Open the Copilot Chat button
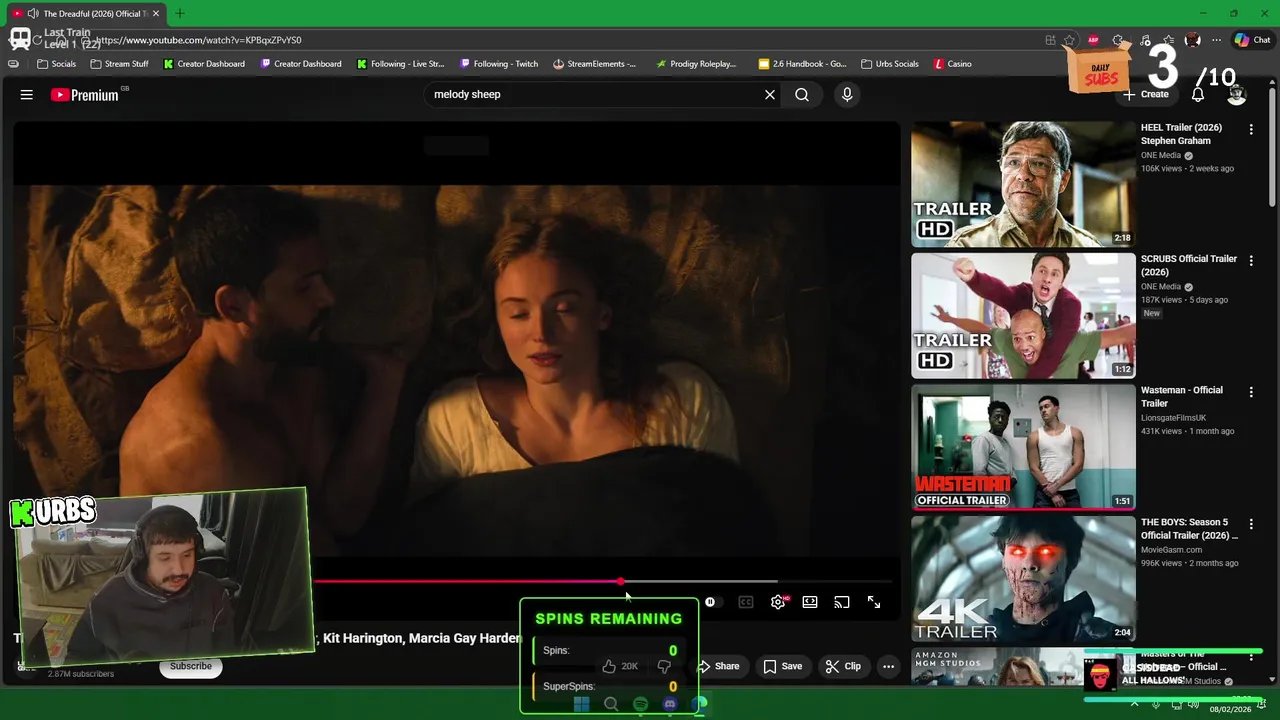 (x=1253, y=40)
